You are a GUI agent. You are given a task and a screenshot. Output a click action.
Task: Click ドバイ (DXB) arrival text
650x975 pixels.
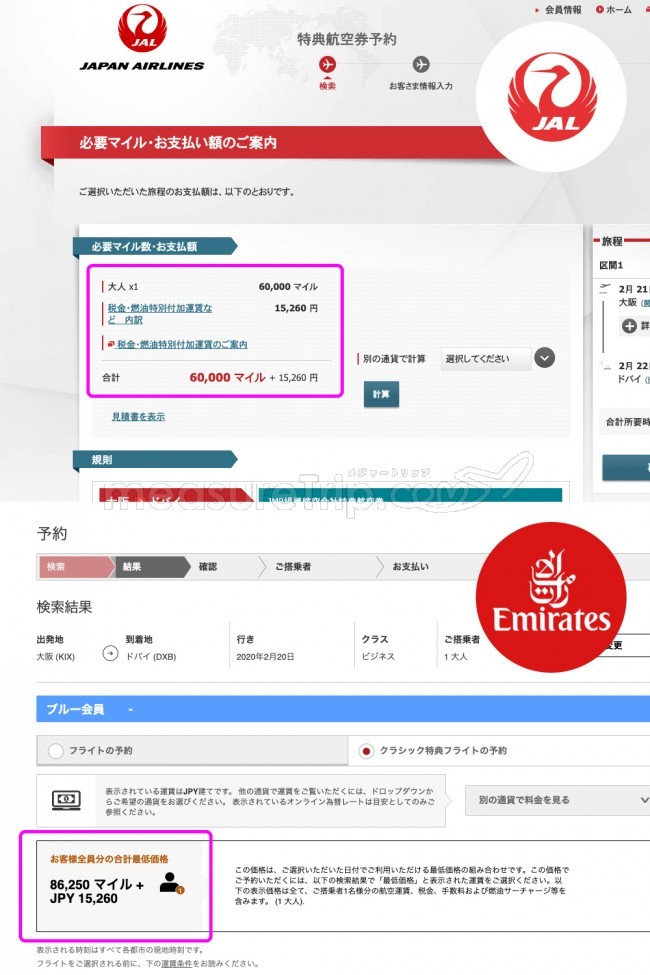point(151,657)
